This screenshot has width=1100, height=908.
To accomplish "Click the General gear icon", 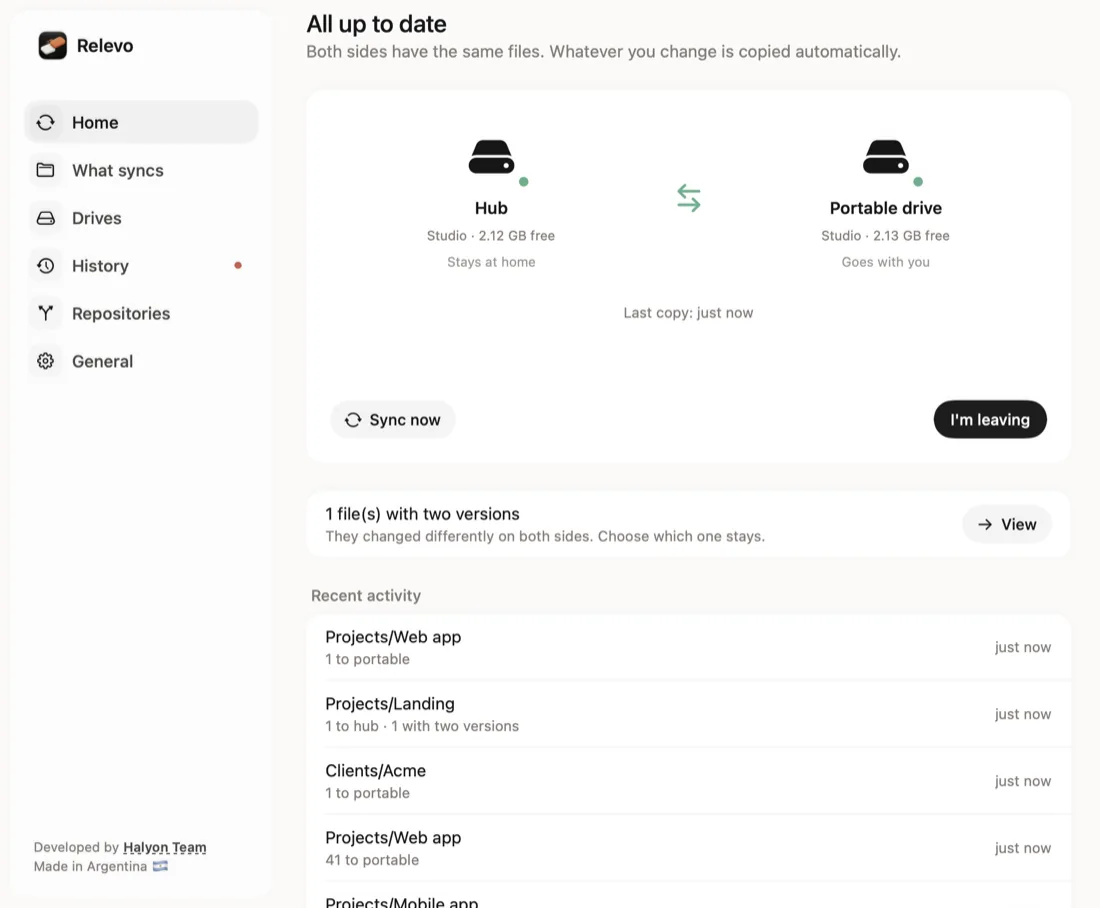I will pos(46,361).
